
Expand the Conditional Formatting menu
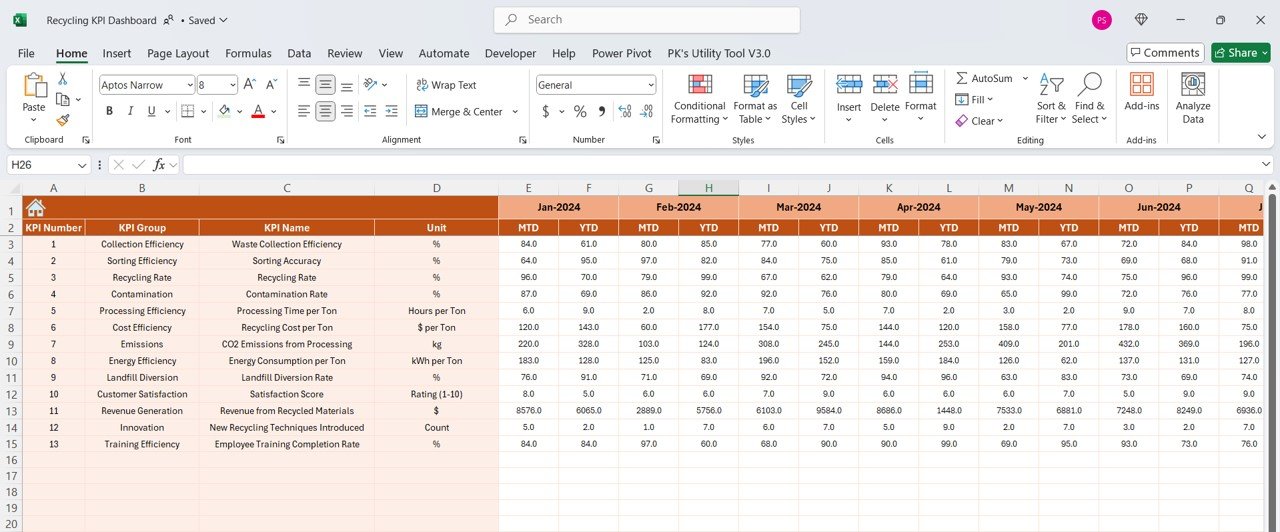(700, 98)
